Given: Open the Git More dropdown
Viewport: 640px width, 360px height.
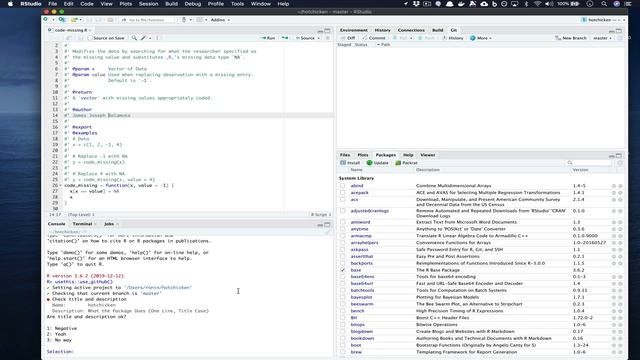Looking at the screenshot, I should [480, 38].
